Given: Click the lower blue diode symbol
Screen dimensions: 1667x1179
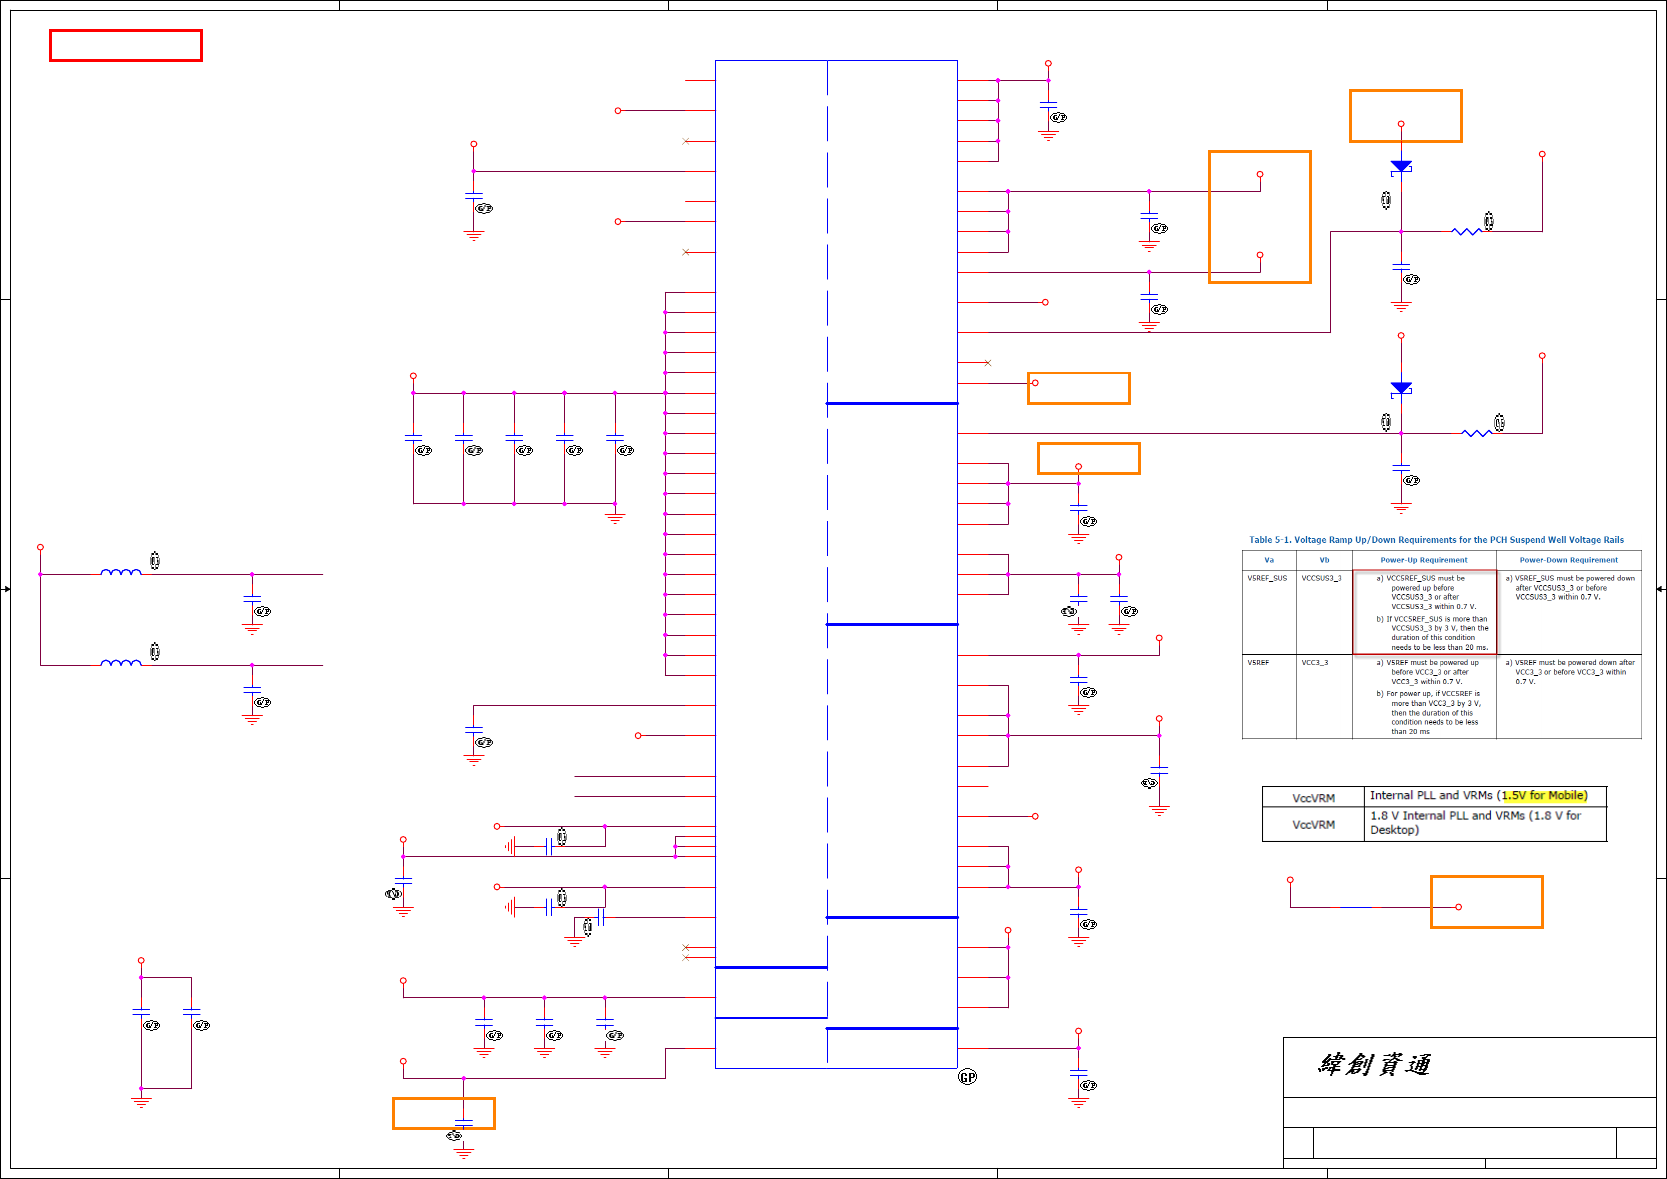Looking at the screenshot, I should click(x=1401, y=388).
